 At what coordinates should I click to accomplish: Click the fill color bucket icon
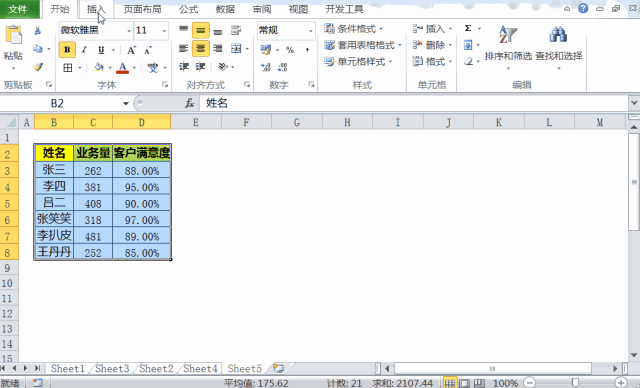pos(98,67)
